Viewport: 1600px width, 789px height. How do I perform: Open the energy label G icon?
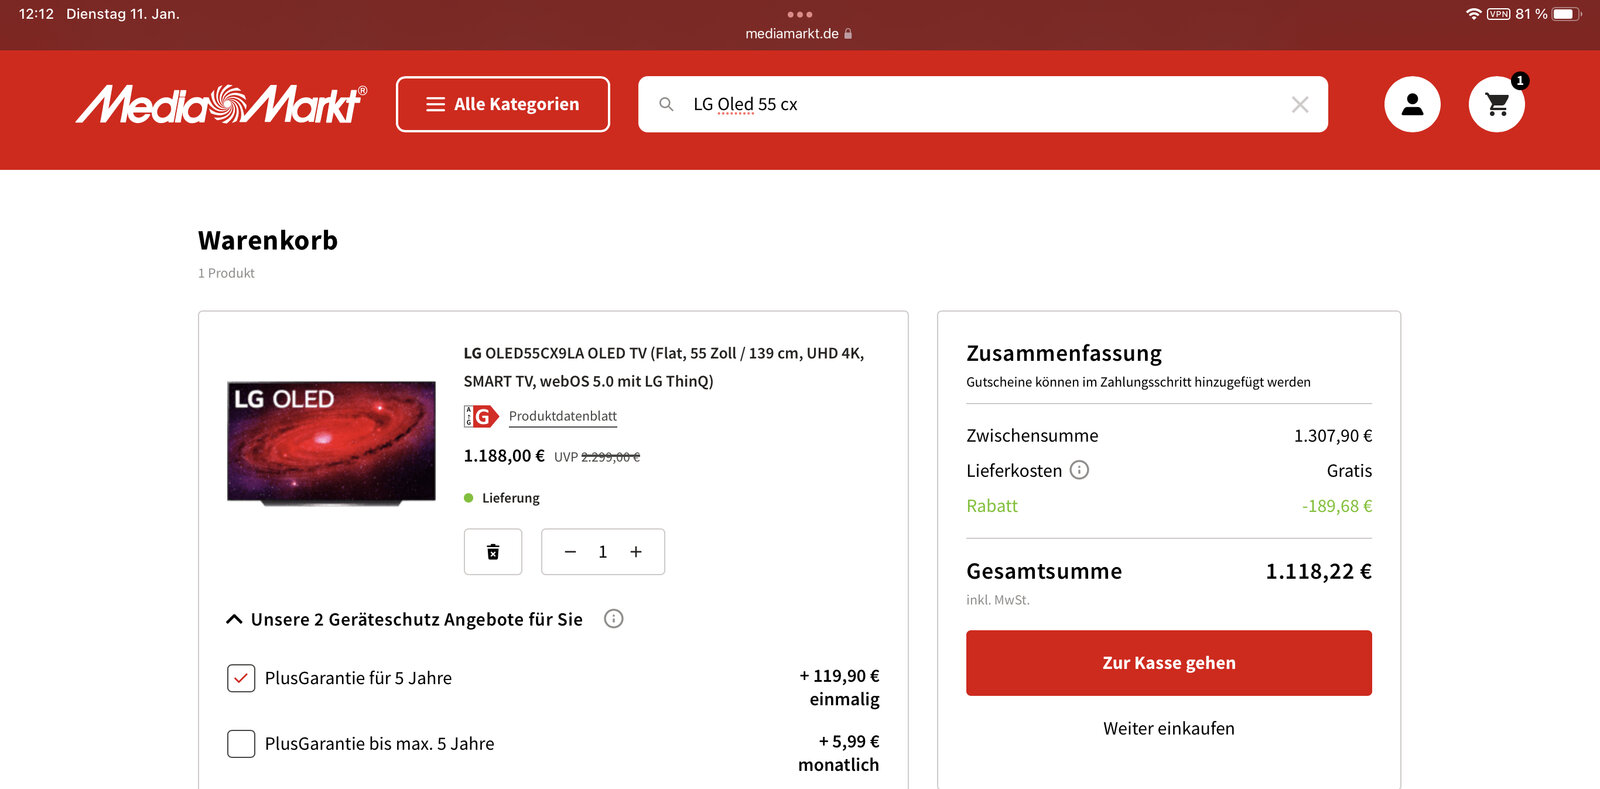click(x=481, y=416)
